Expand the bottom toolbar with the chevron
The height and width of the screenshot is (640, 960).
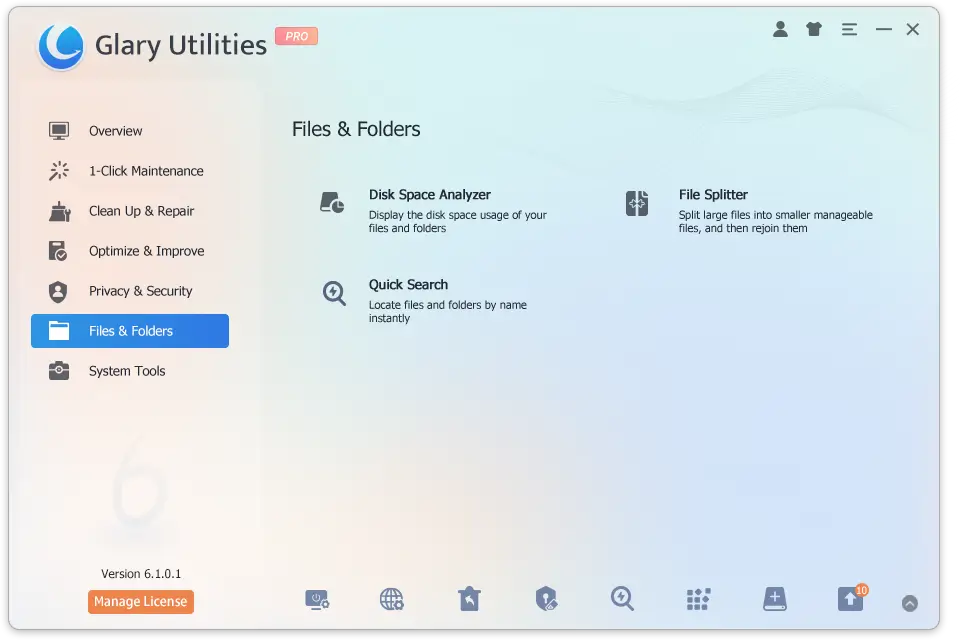[x=910, y=603]
